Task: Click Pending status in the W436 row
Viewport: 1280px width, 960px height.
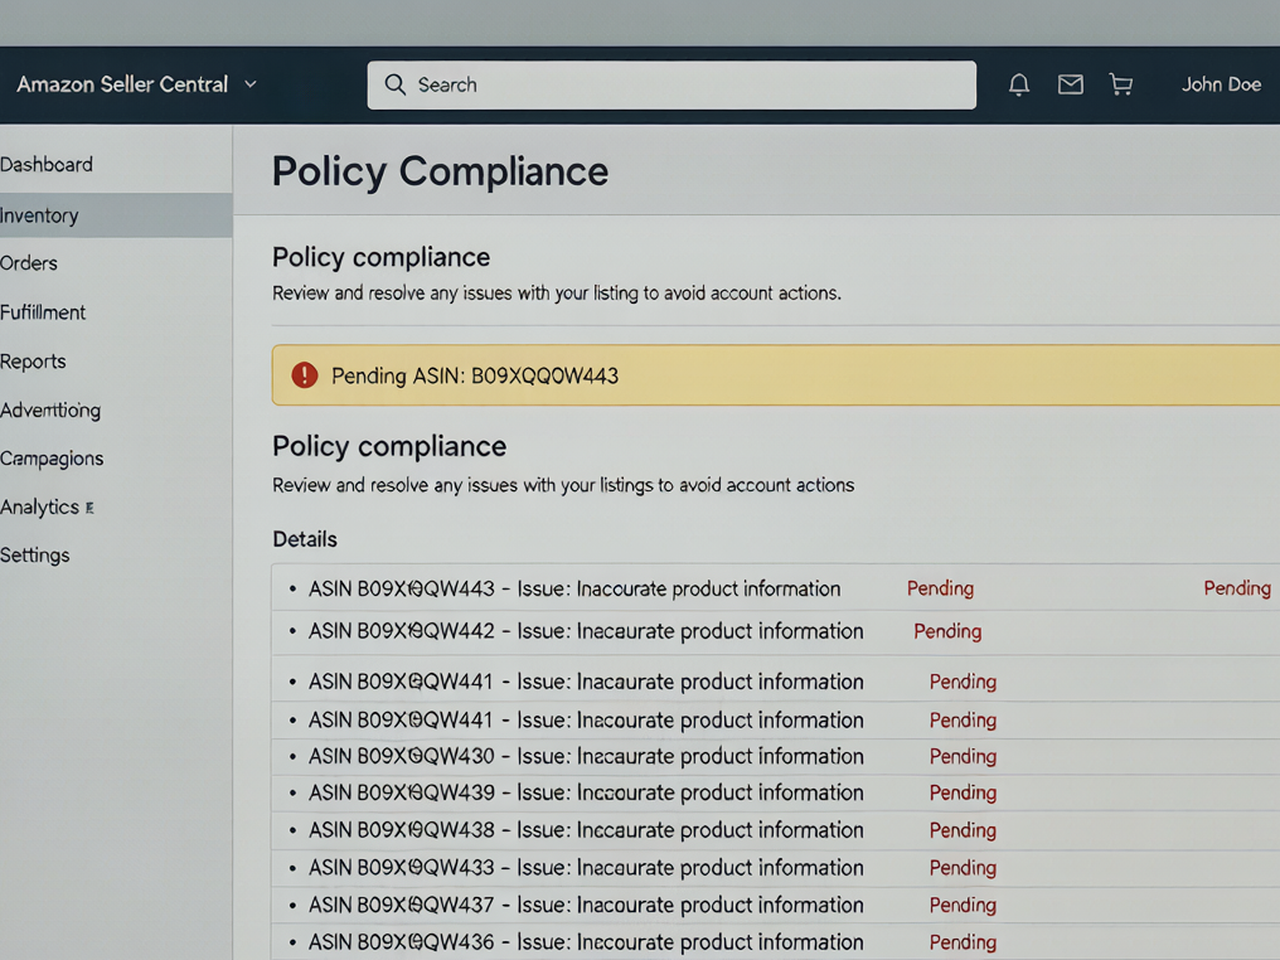Action: click(x=963, y=942)
